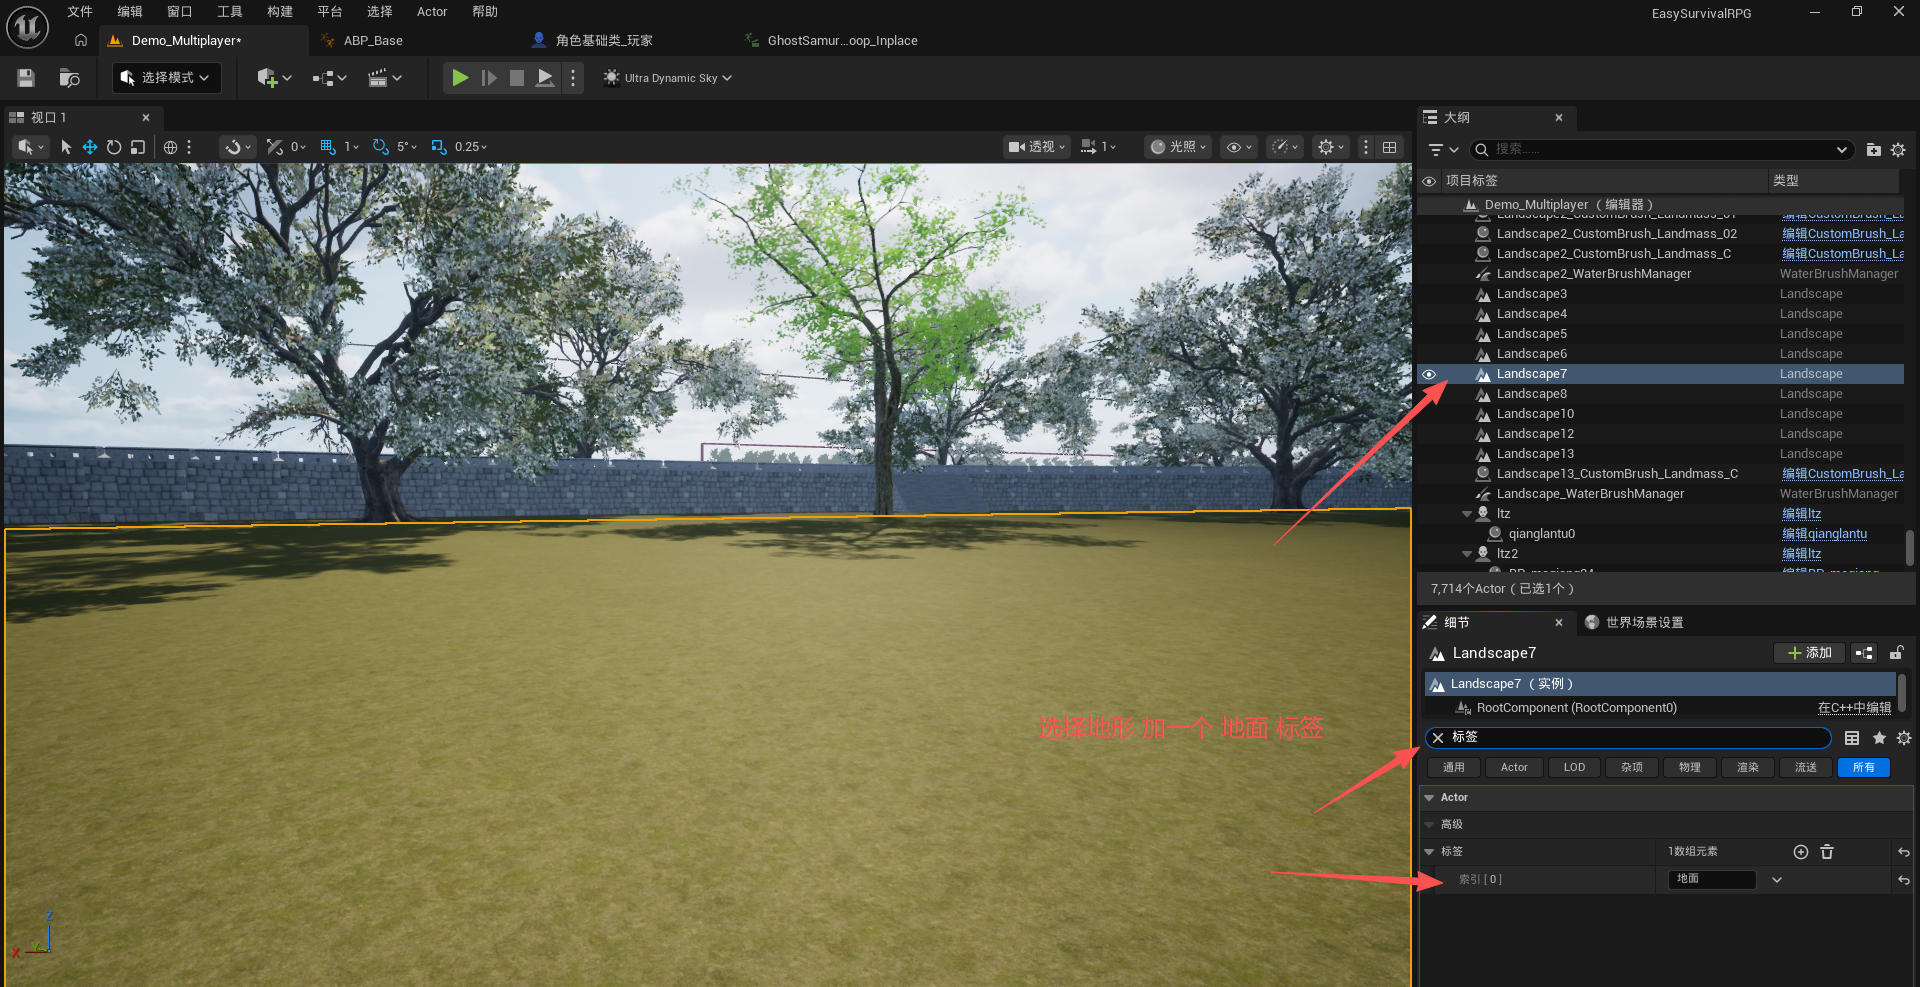1920x987 pixels.
Task: Open the Ultra Dynamic Sky dropdown
Action: (668, 78)
